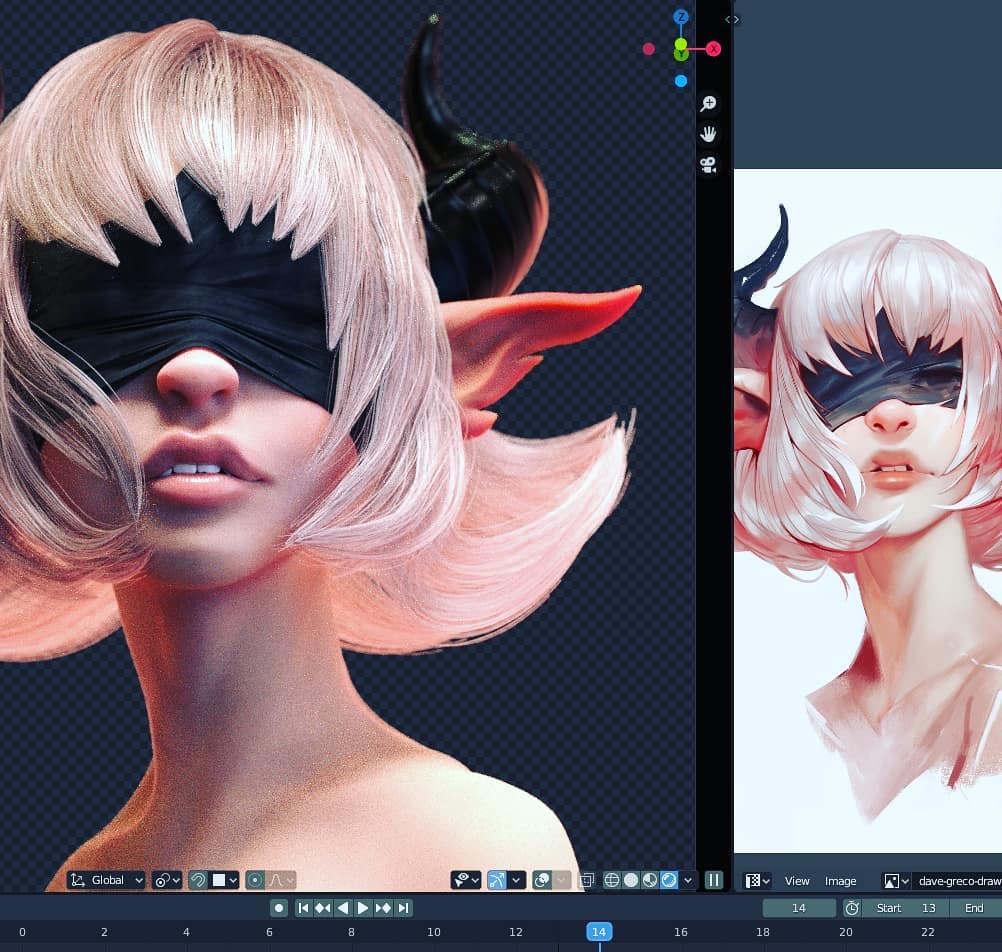The image size is (1002, 952).
Task: Toggle the show gizmo button
Action: point(497,880)
